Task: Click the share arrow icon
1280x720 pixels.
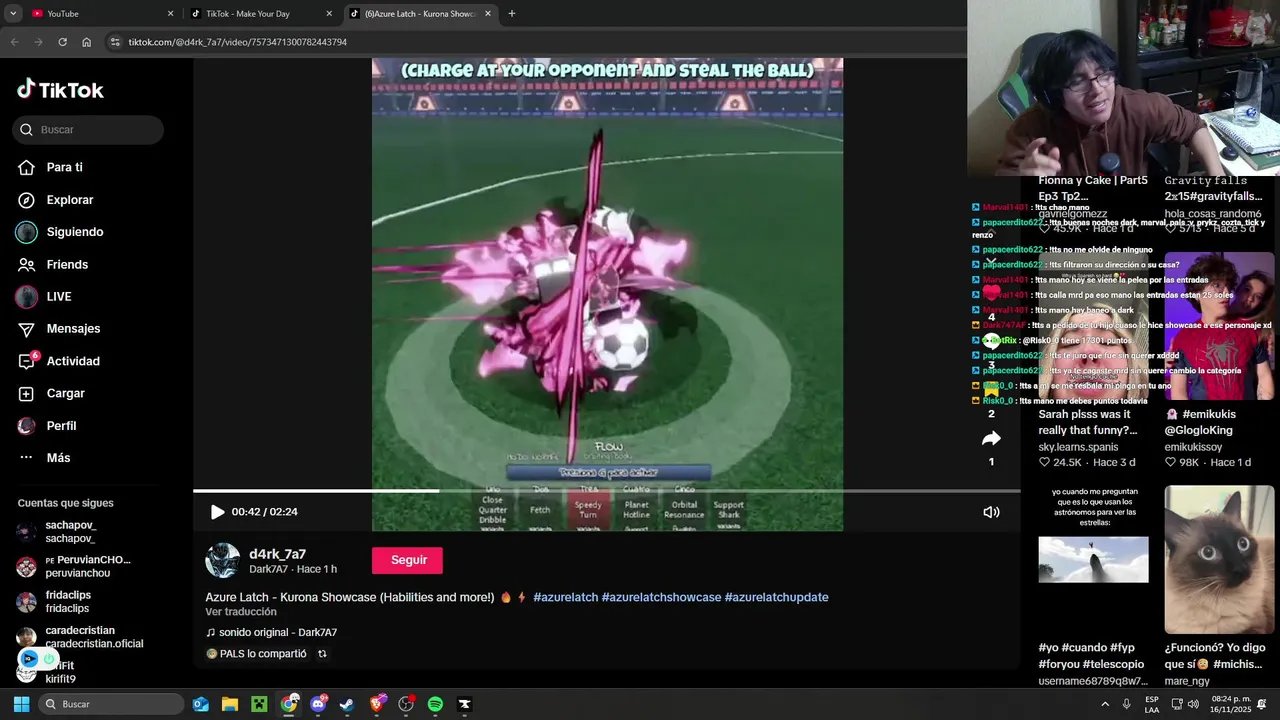Action: [991, 438]
